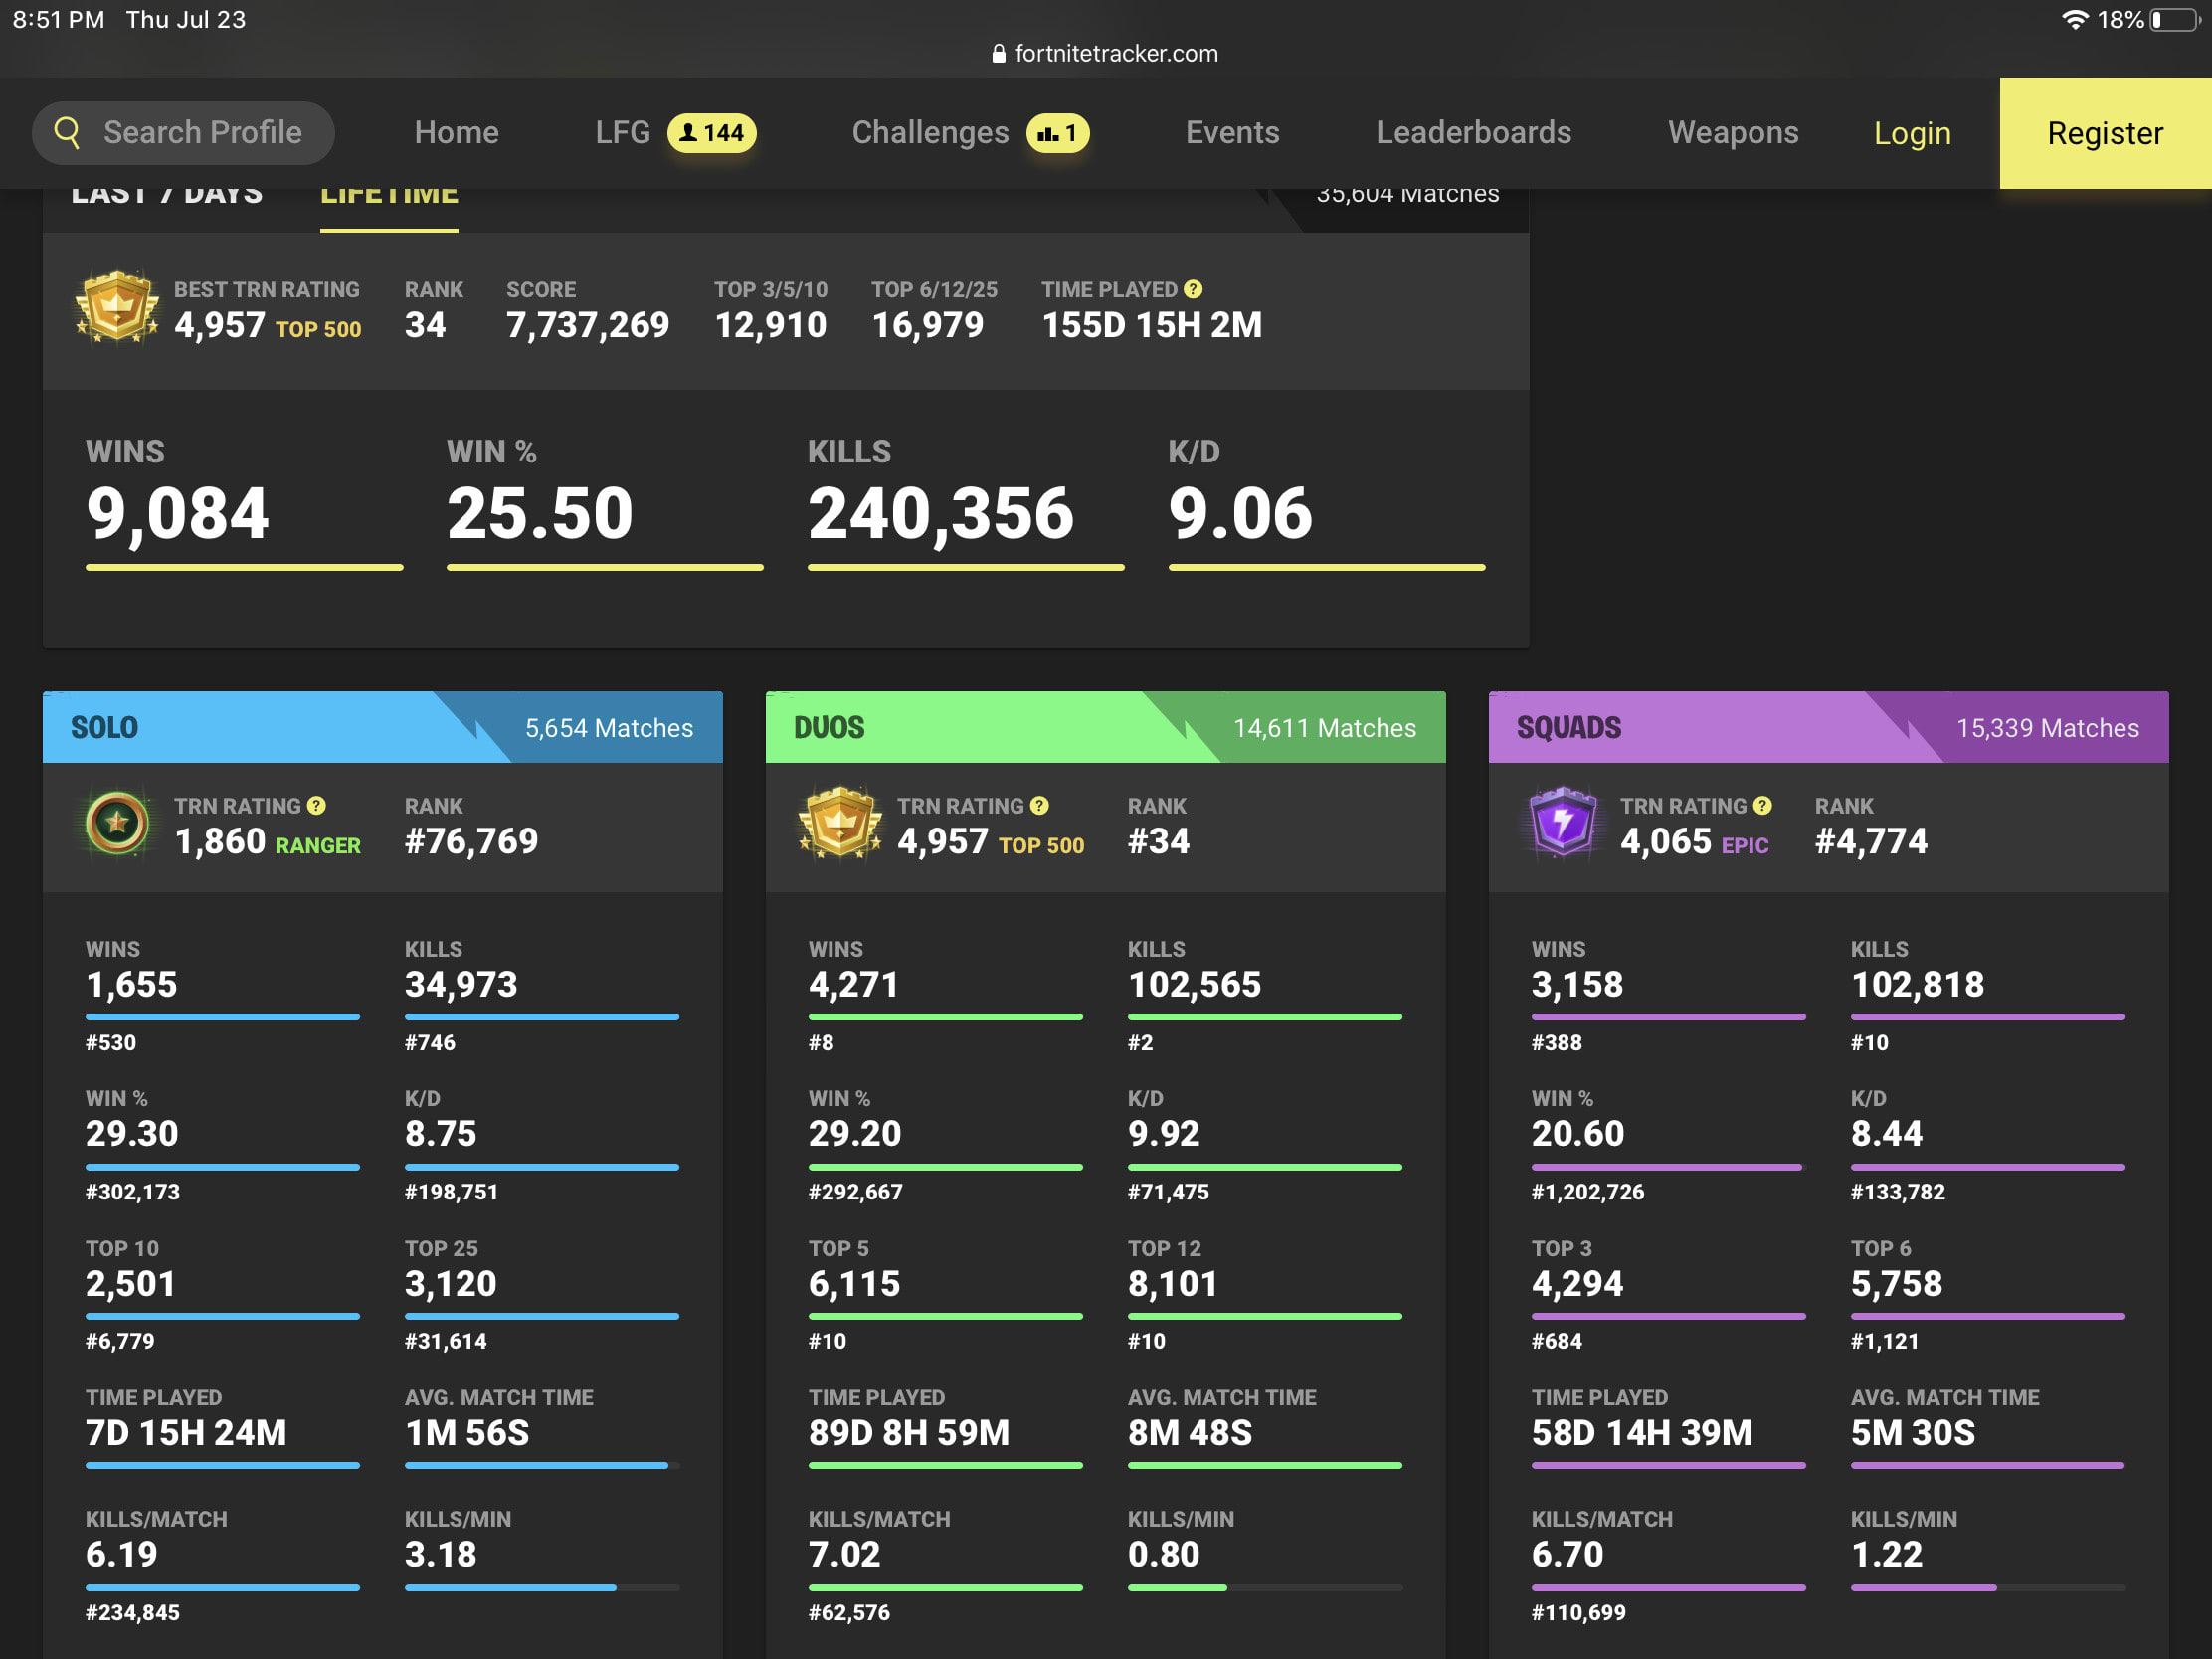Click the Solo TRN Rating help icon
This screenshot has width=2212, height=1659.
[316, 805]
